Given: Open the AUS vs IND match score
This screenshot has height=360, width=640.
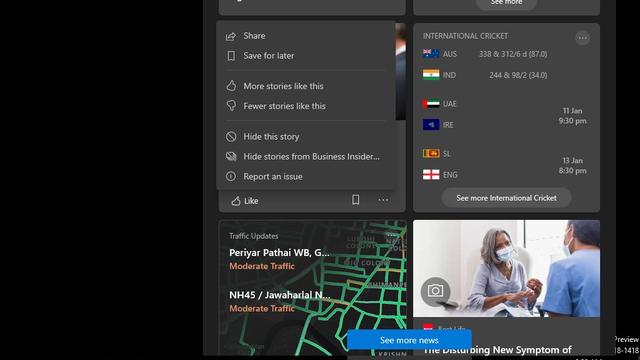Looking at the screenshot, I should click(x=506, y=64).
